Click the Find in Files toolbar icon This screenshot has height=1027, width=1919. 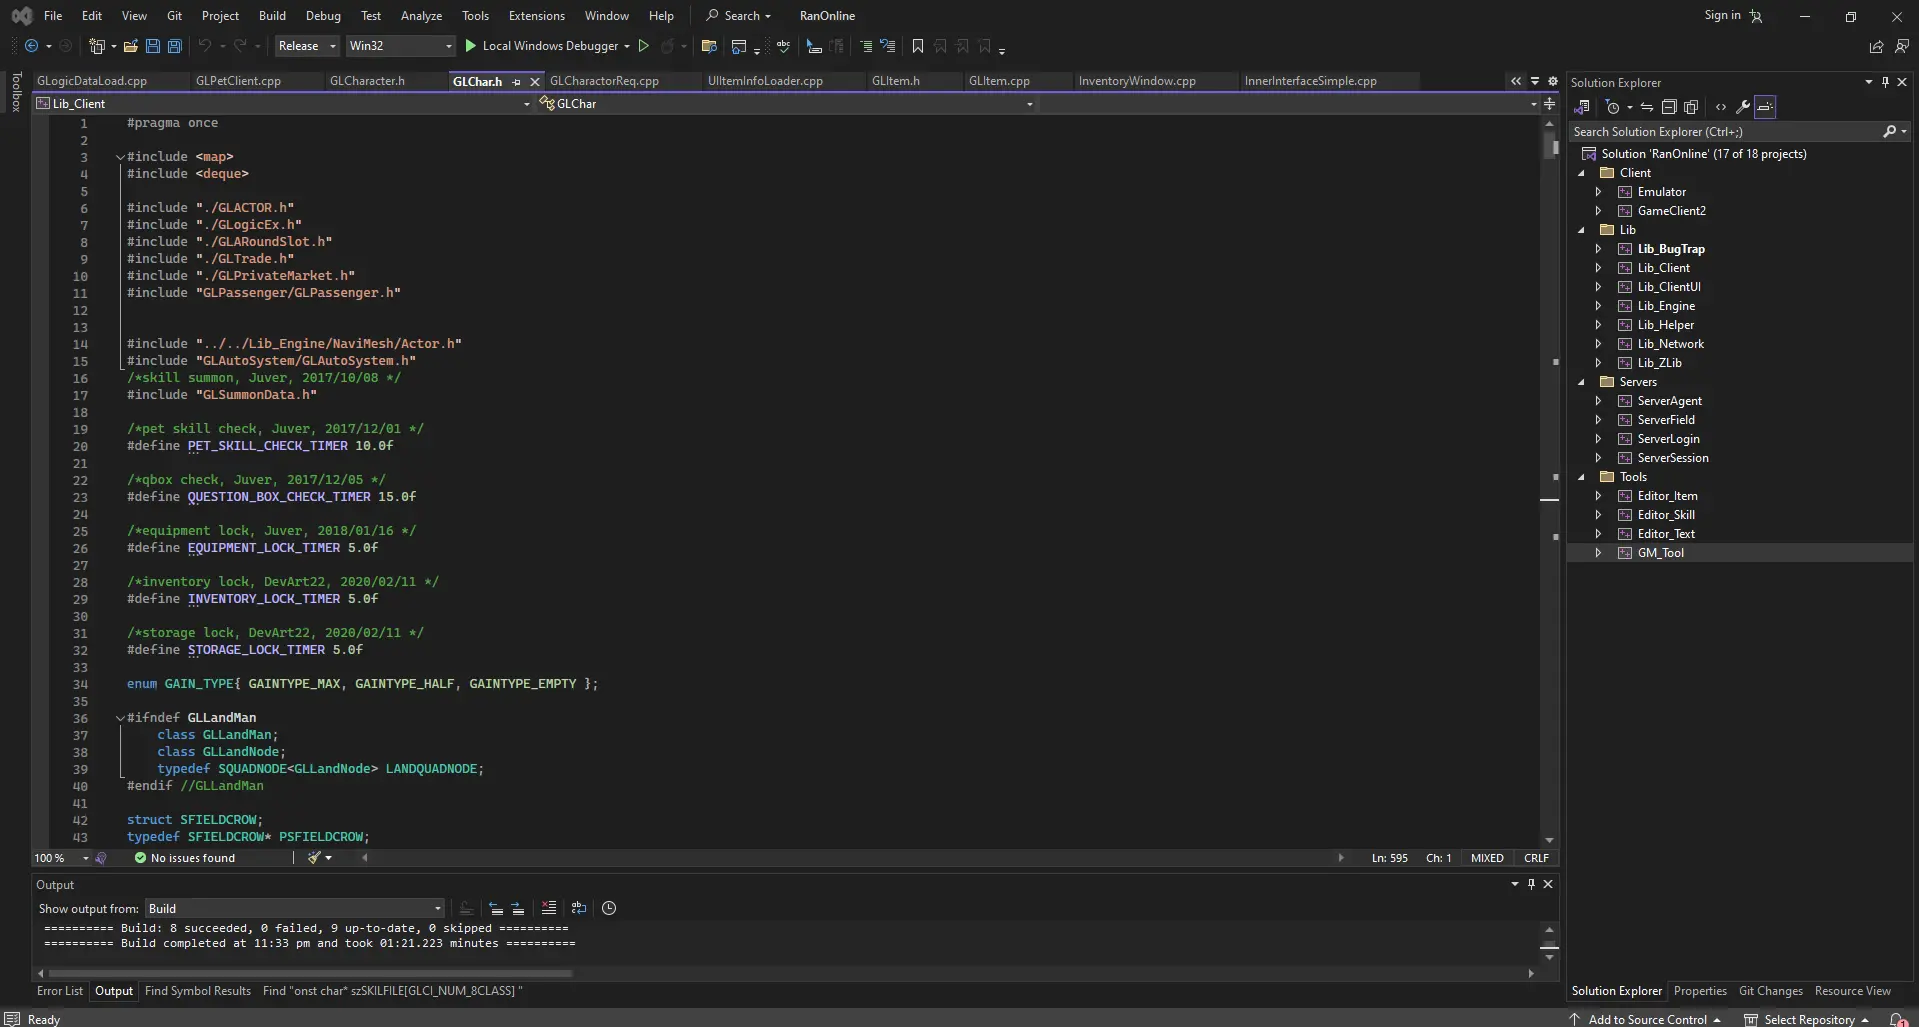[709, 46]
